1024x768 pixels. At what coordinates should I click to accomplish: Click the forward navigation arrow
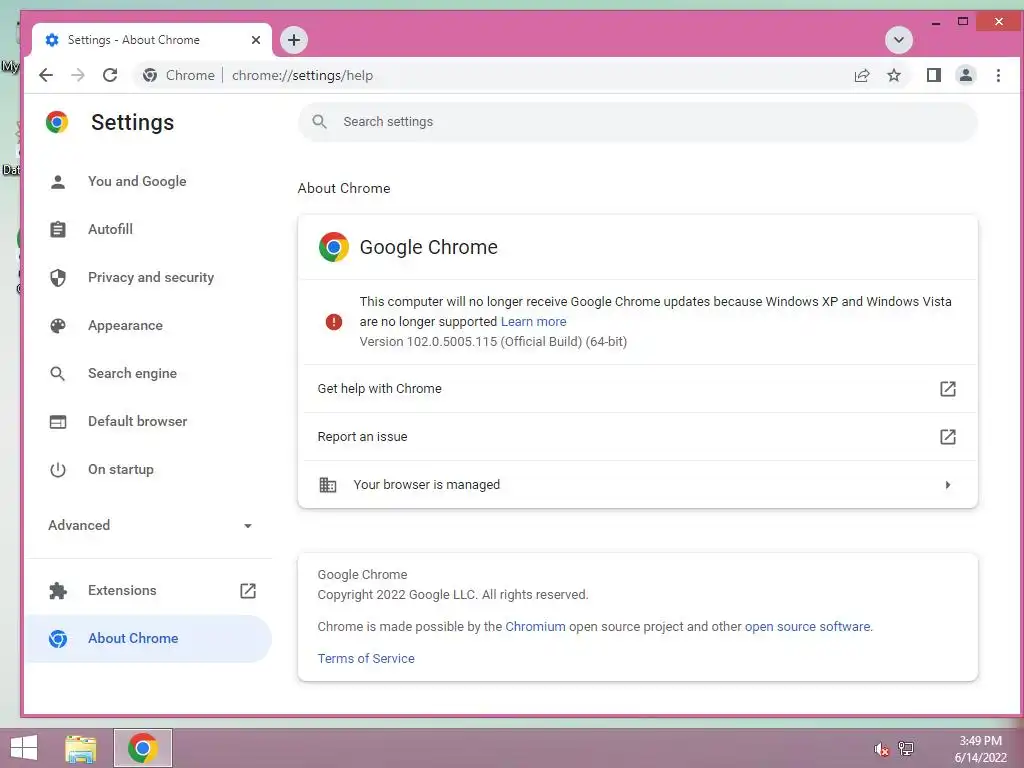(78, 75)
